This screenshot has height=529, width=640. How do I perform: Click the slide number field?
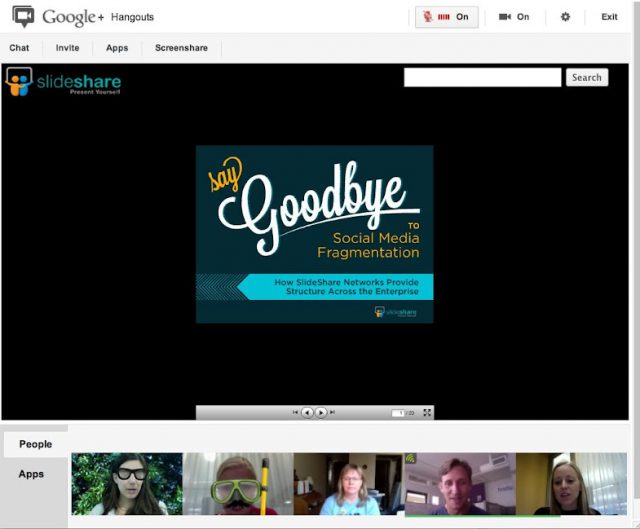click(398, 413)
